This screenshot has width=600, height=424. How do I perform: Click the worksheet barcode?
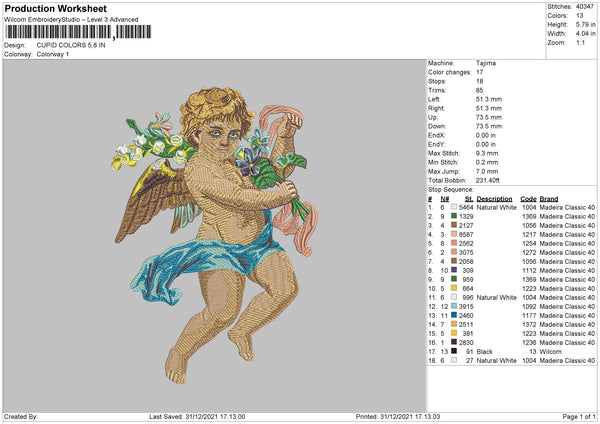point(78,32)
